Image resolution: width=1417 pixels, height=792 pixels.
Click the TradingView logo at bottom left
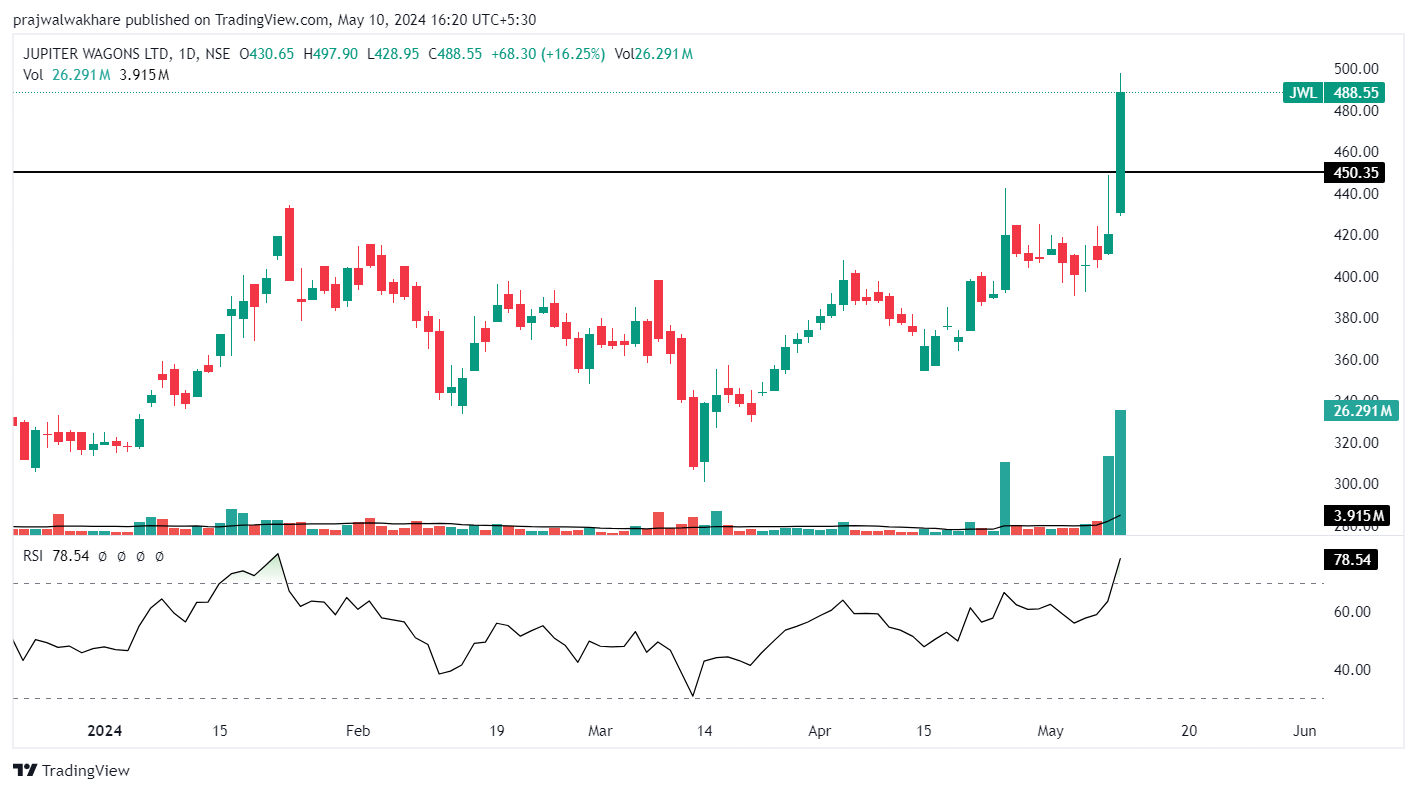[71, 770]
